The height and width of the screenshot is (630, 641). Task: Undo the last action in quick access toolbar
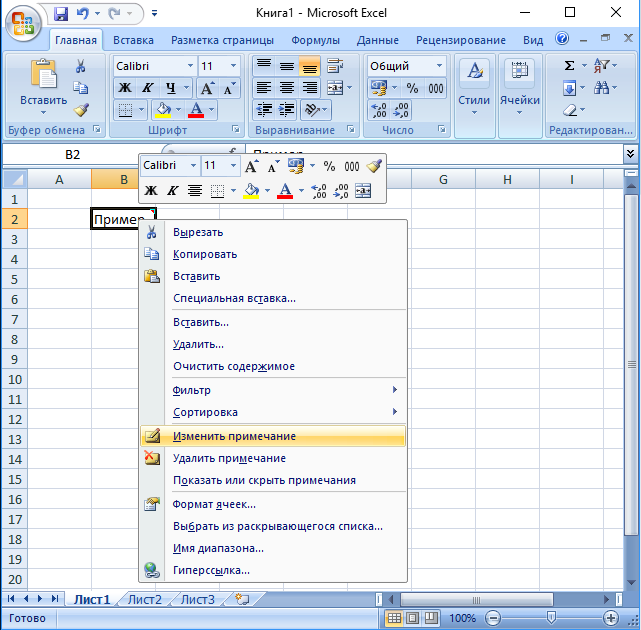click(x=83, y=13)
